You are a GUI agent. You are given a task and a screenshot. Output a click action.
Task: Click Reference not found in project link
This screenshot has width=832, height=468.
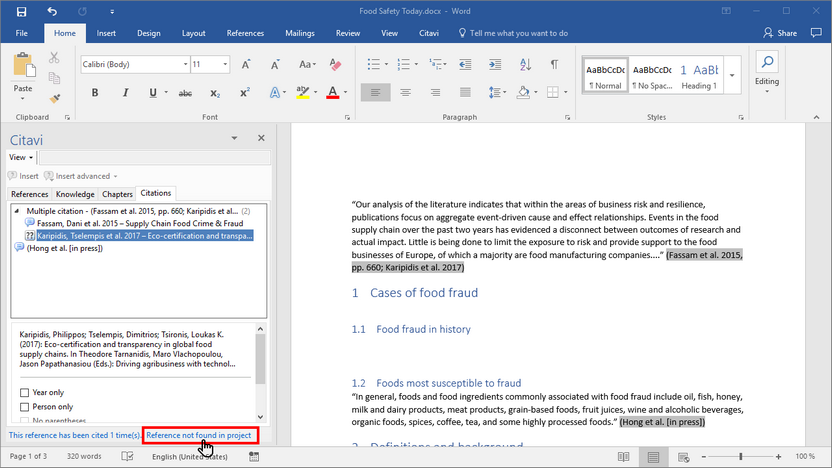click(198, 435)
